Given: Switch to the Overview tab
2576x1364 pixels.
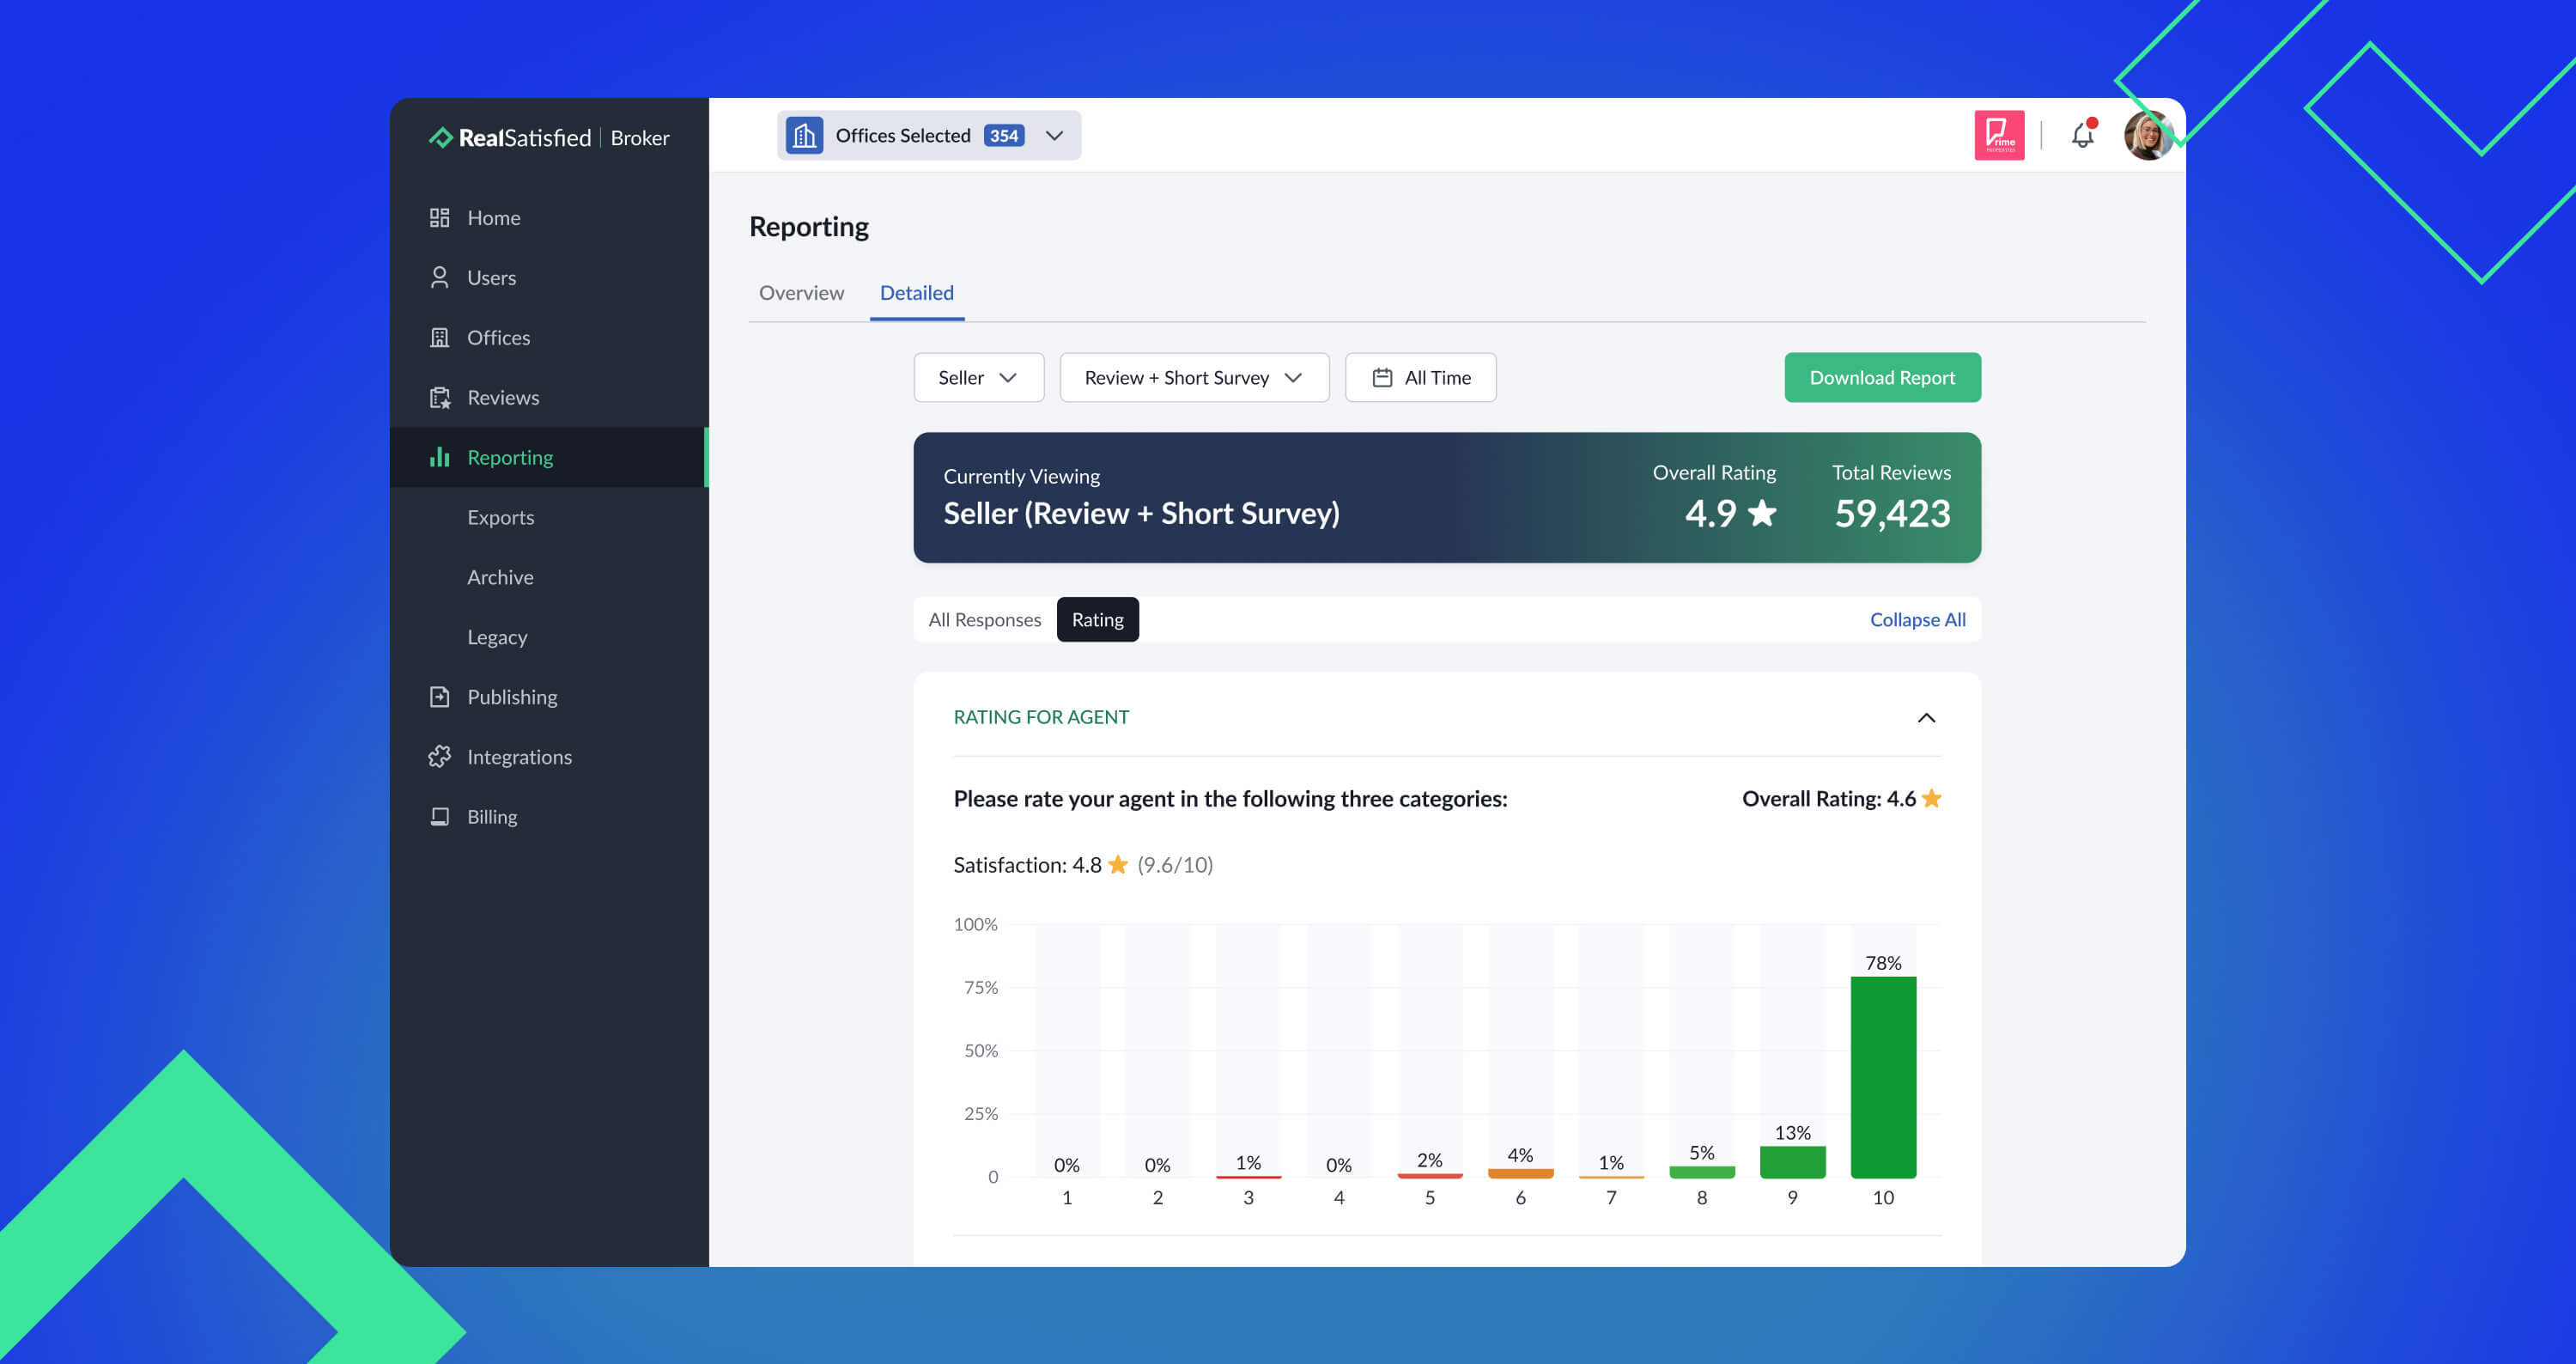Looking at the screenshot, I should click(x=801, y=293).
